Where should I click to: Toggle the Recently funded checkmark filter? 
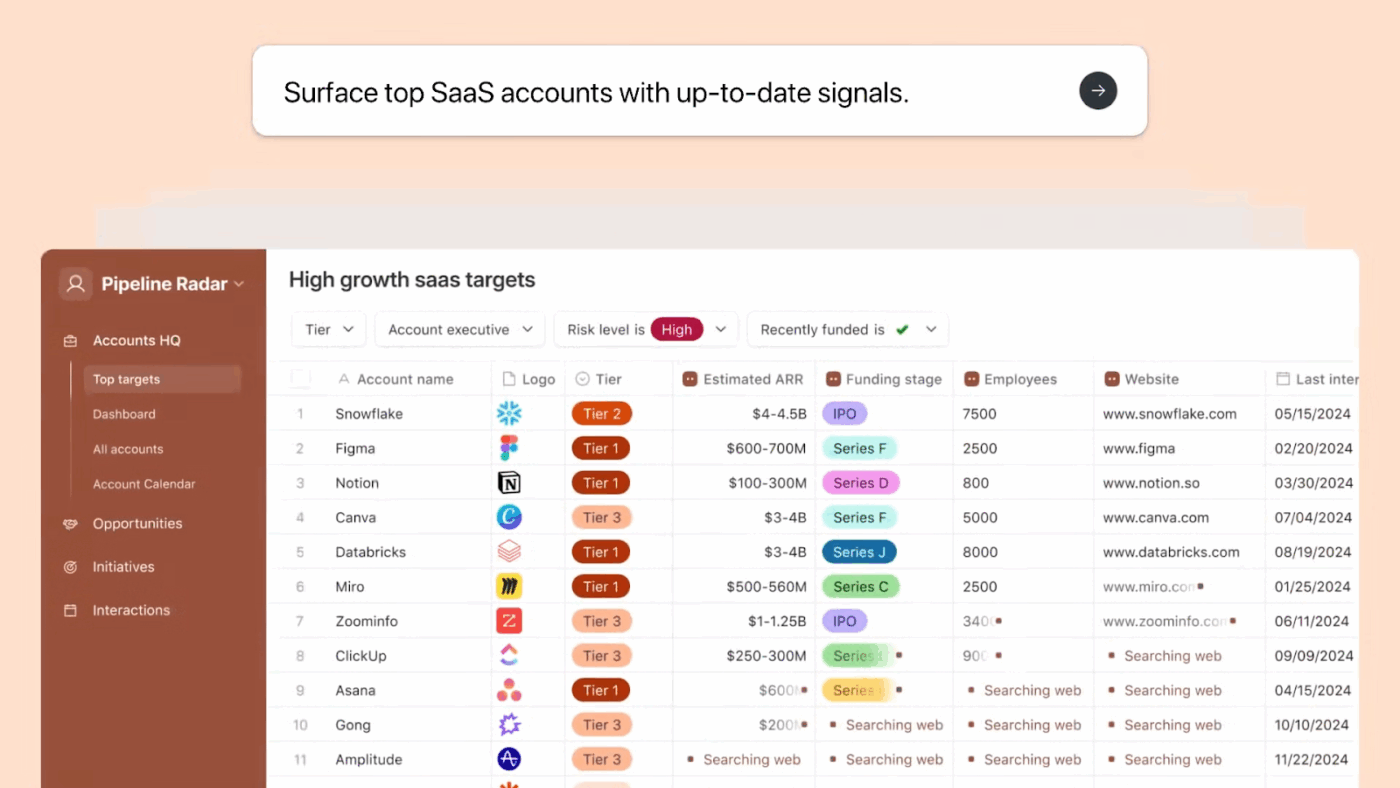[x=900, y=329]
